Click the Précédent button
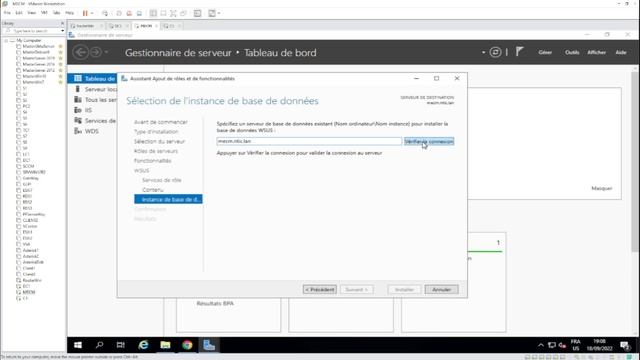This screenshot has width=640, height=360. pos(320,289)
